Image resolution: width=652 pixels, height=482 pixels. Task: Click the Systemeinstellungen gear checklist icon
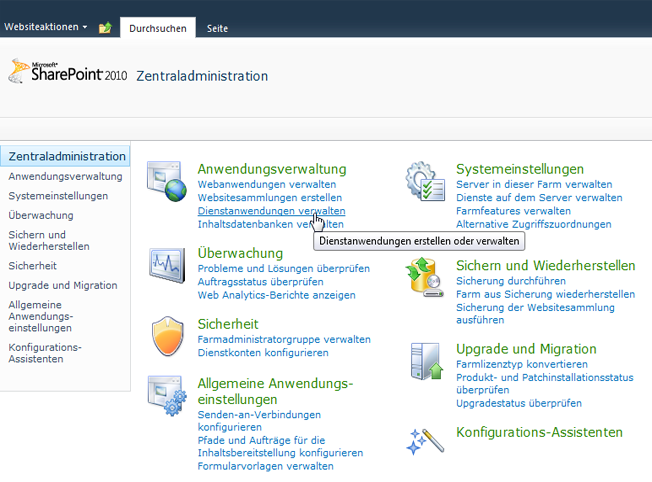click(425, 181)
